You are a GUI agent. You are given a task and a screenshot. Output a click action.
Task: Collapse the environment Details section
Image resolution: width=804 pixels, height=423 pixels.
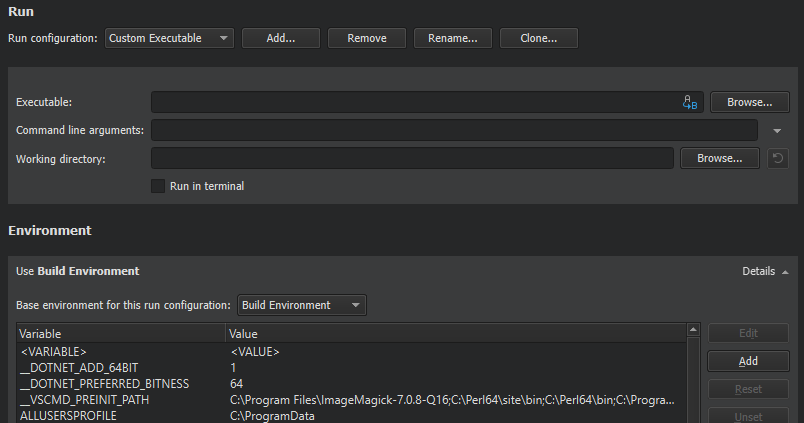pos(765,271)
